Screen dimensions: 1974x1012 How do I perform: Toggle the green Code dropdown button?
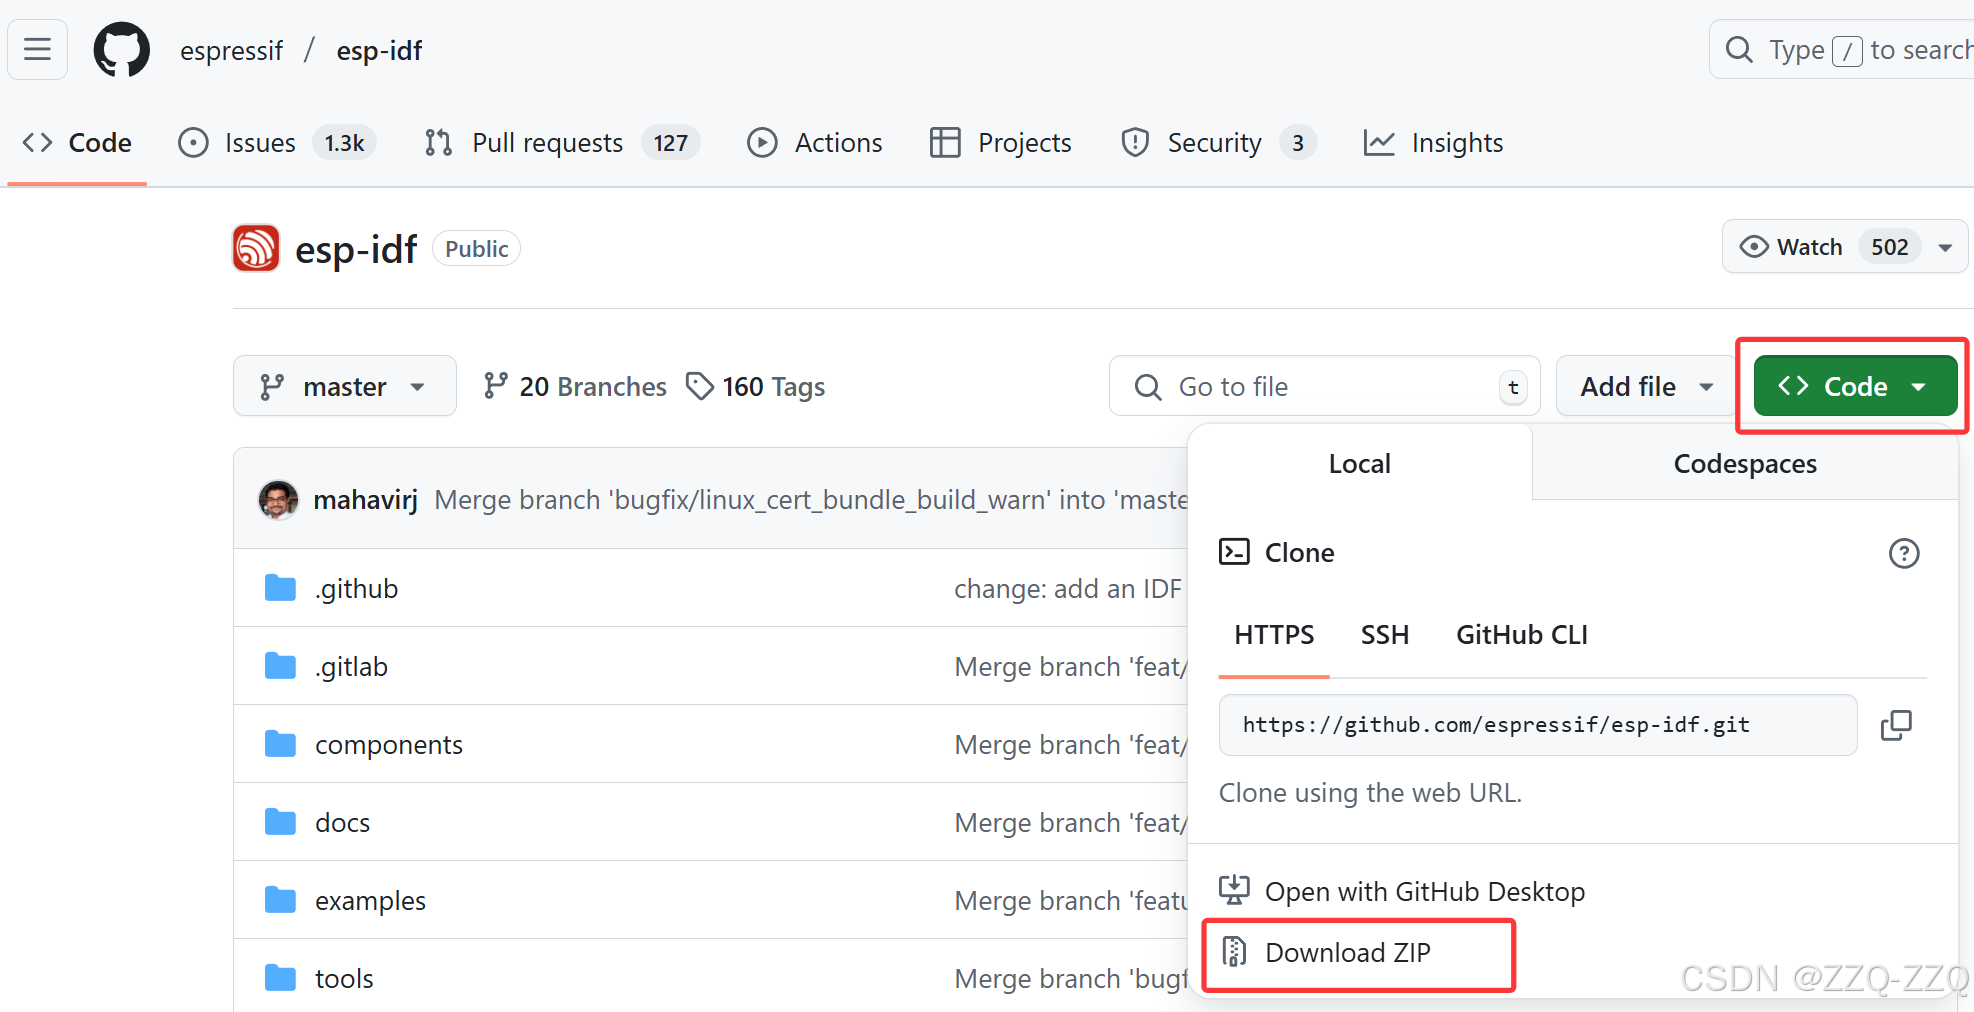click(1855, 386)
